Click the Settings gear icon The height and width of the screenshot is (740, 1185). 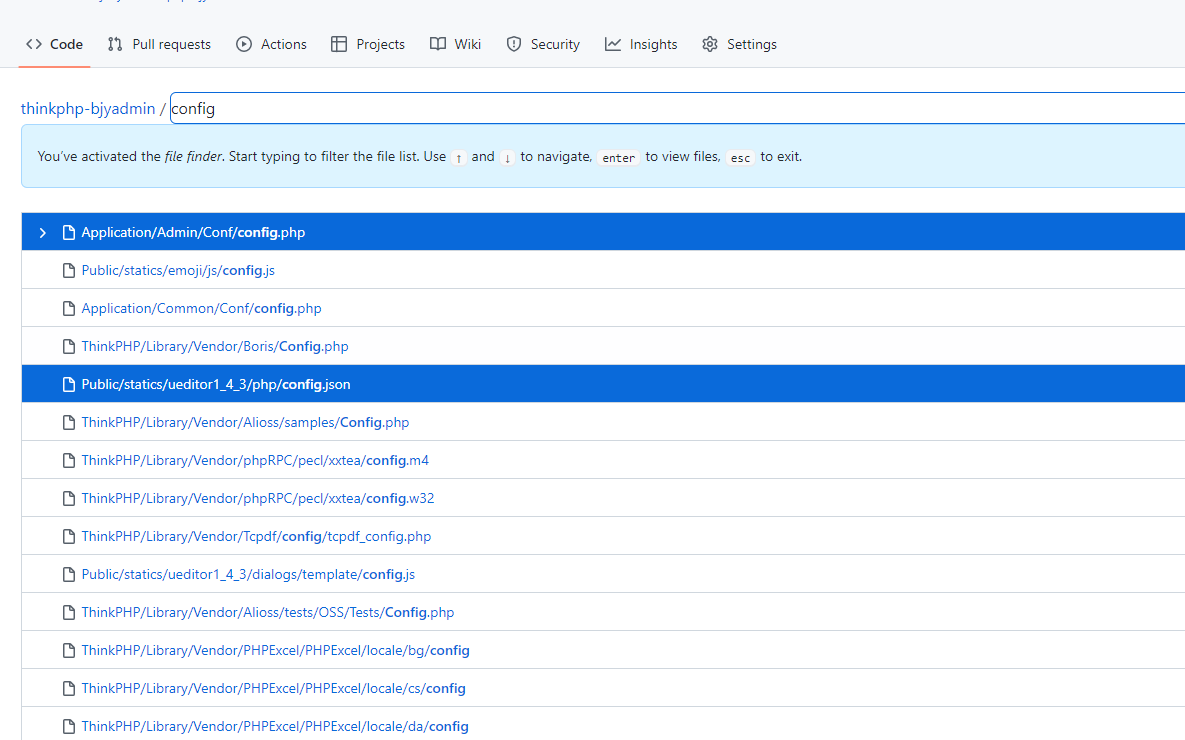[x=710, y=45]
